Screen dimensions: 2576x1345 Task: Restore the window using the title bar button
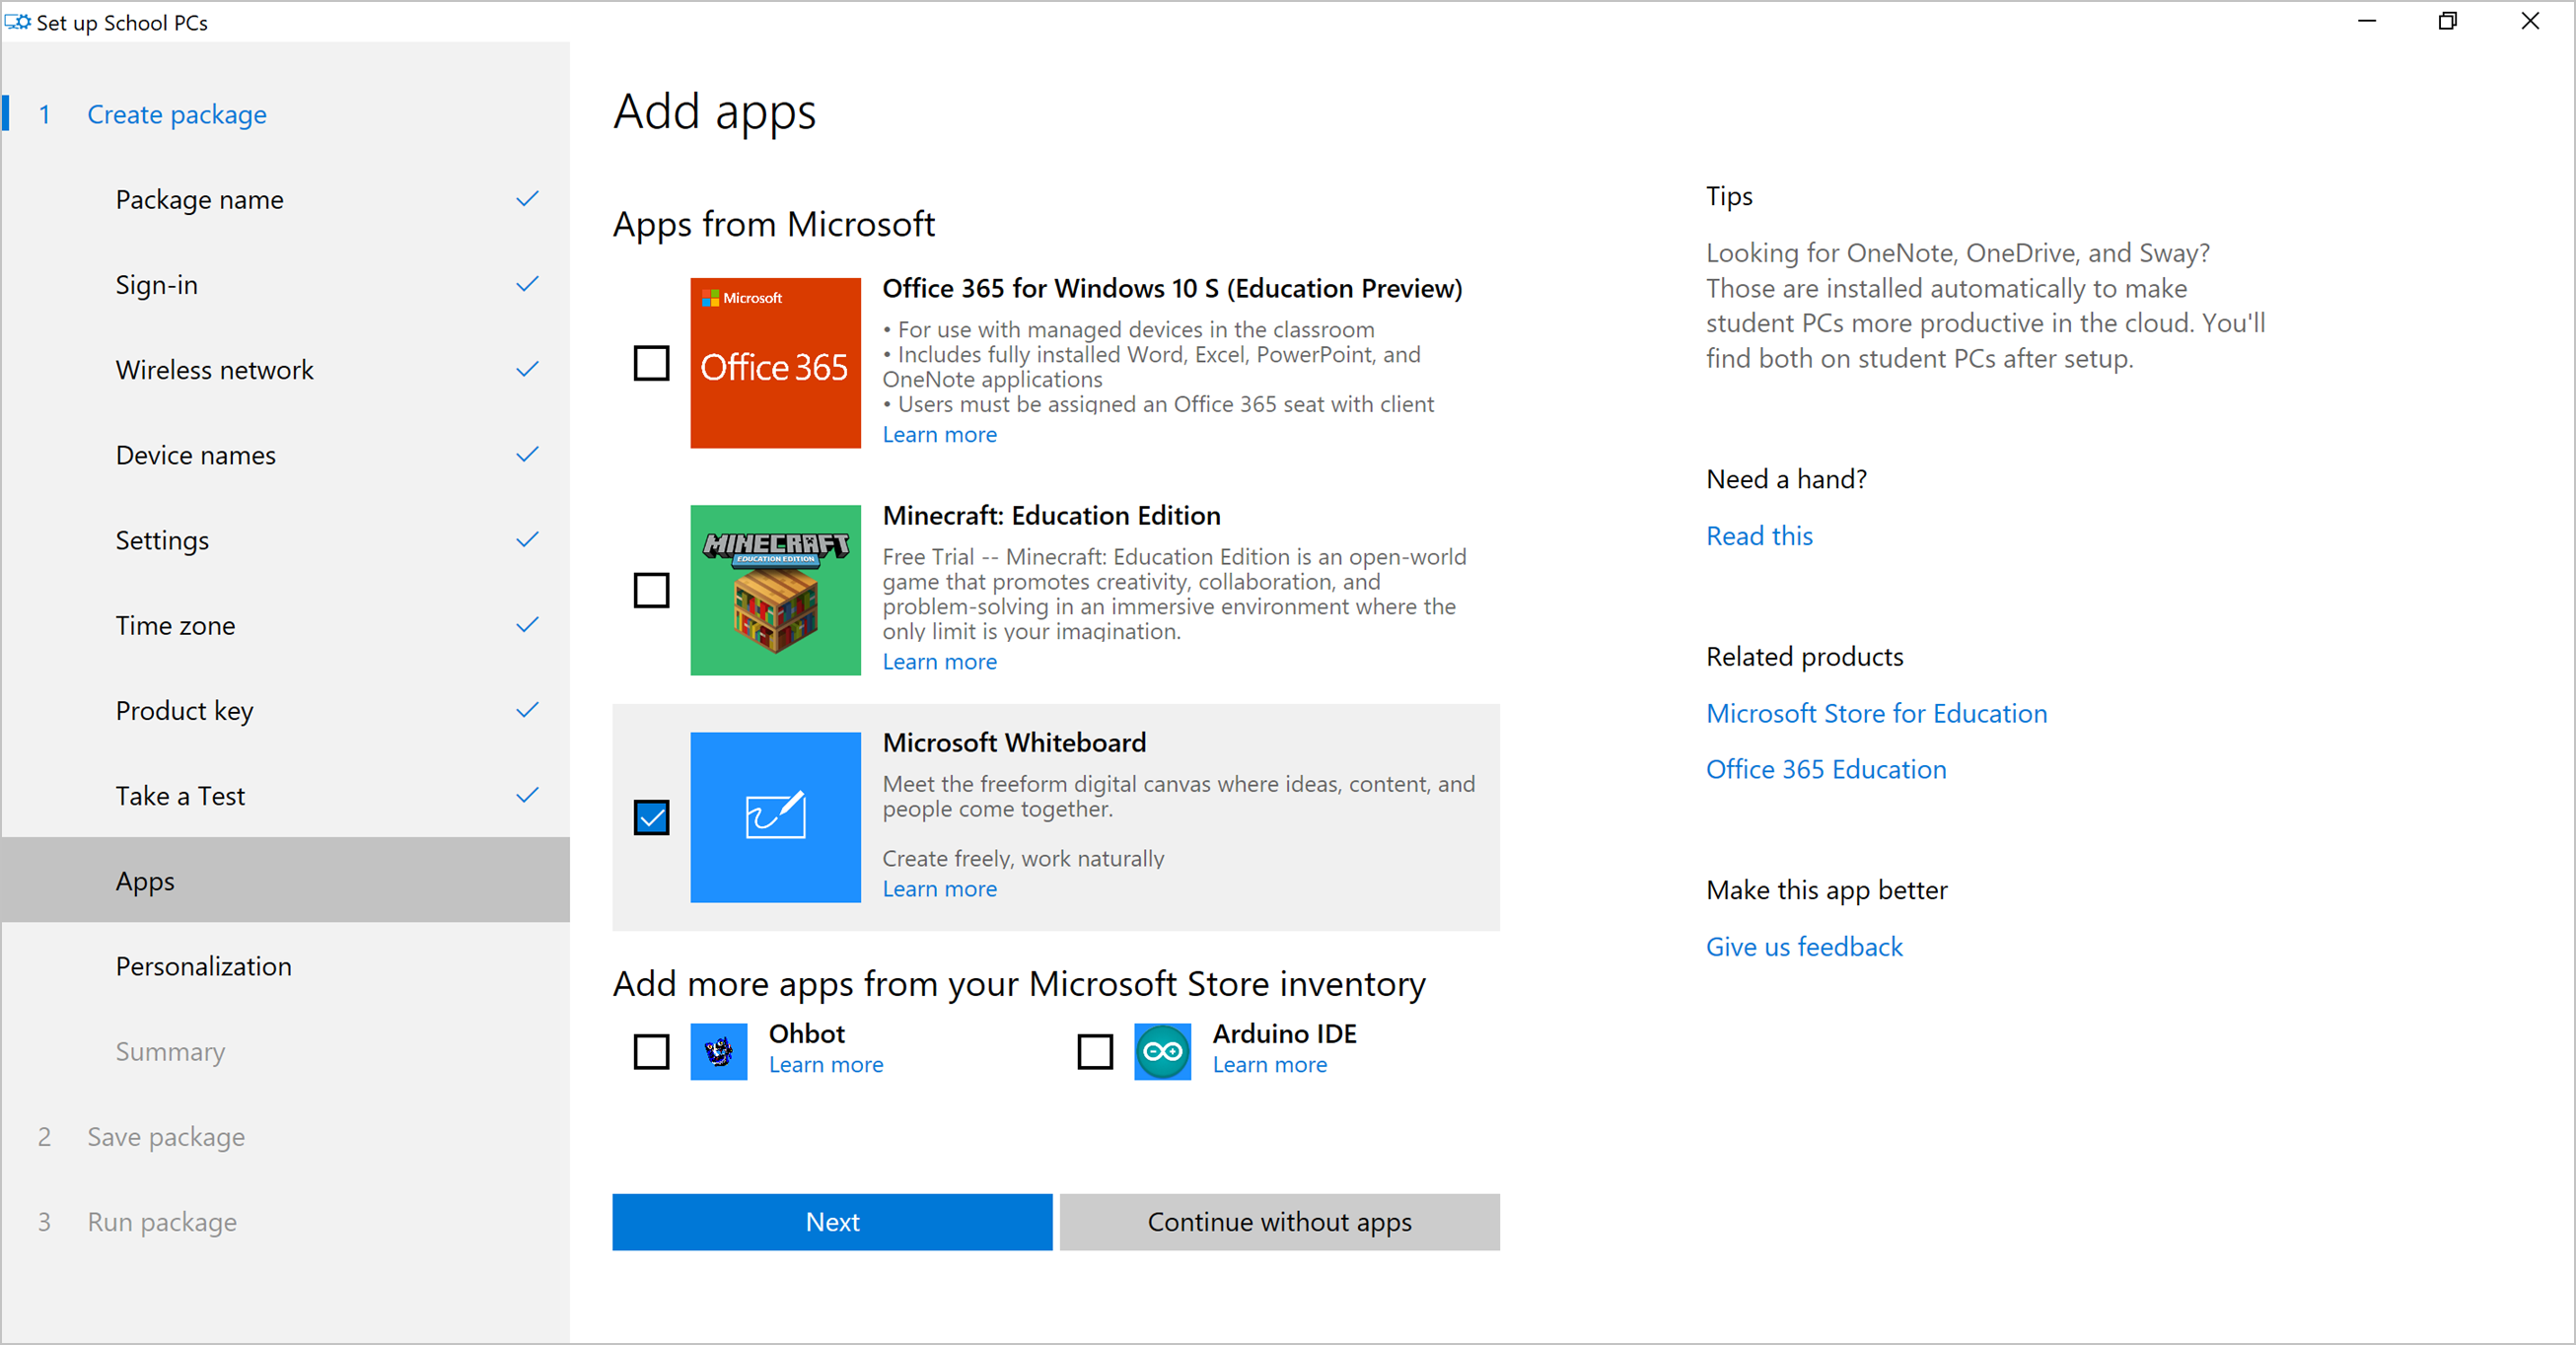point(2447,21)
